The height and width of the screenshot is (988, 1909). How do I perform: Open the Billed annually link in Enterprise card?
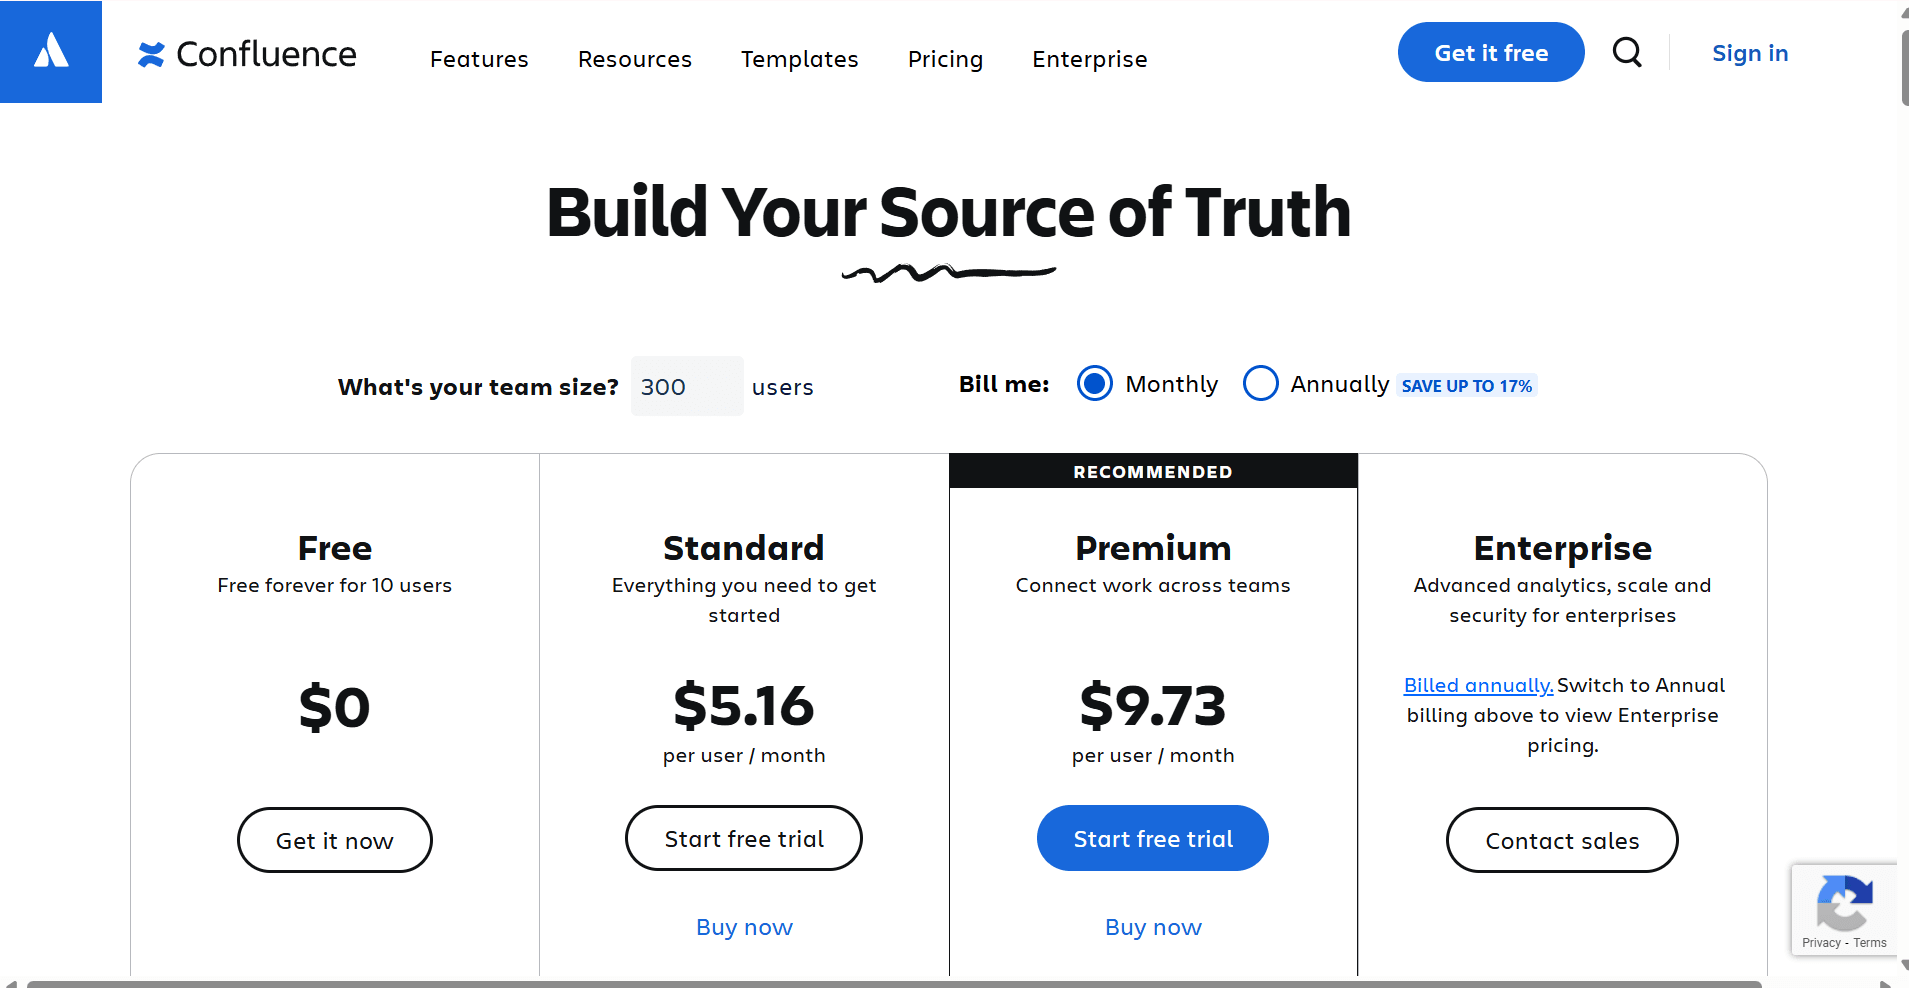pyautogui.click(x=1478, y=685)
